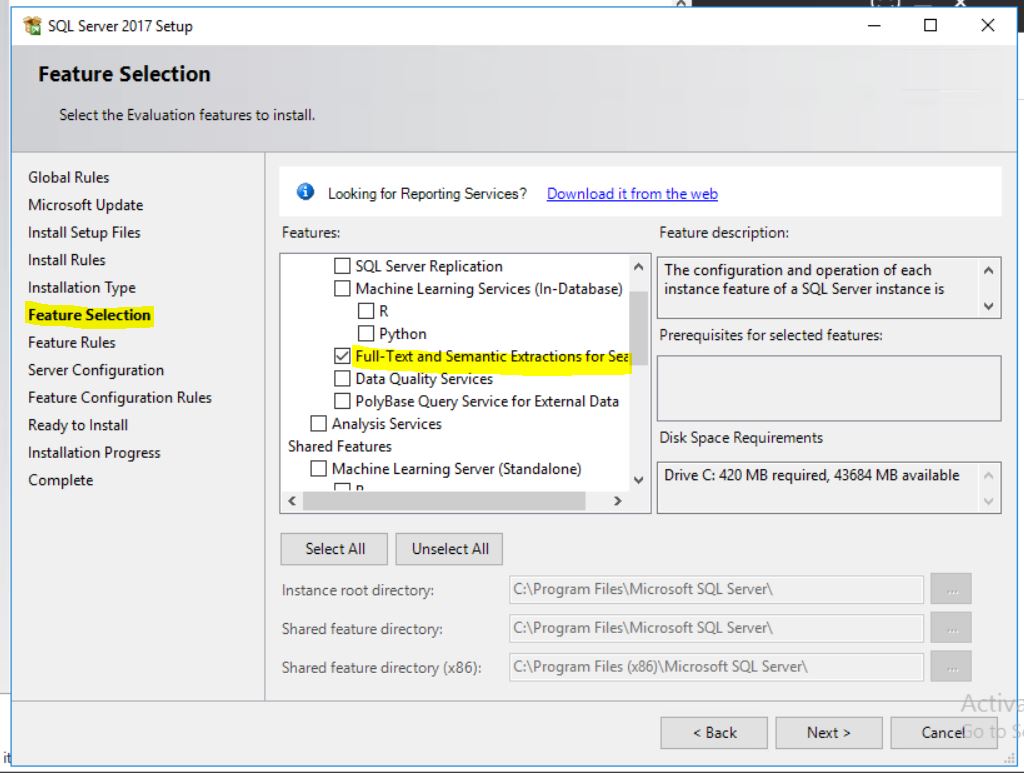Enable Machine Learning Services (In-Database)
1024x773 pixels.
pyautogui.click(x=344, y=288)
